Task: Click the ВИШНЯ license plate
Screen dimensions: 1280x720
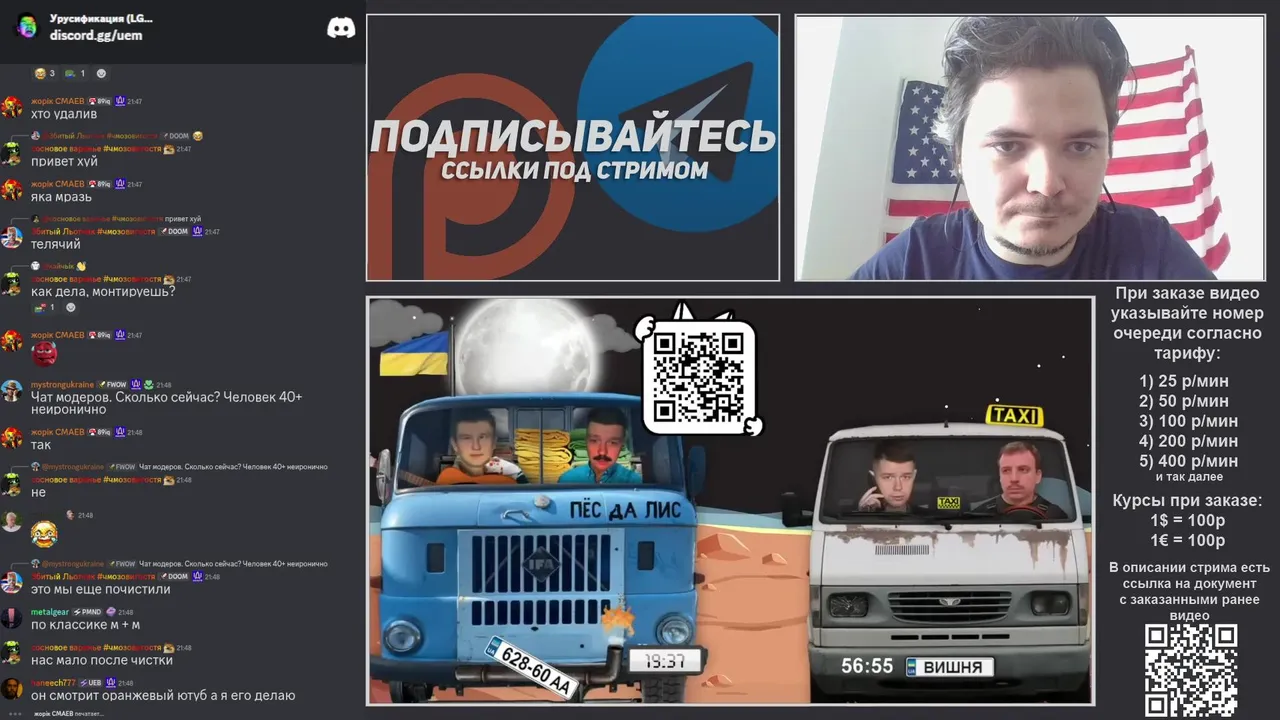Action: click(950, 667)
